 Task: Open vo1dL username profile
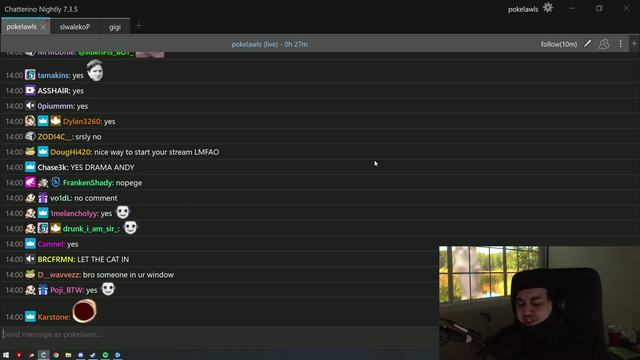(x=61, y=198)
